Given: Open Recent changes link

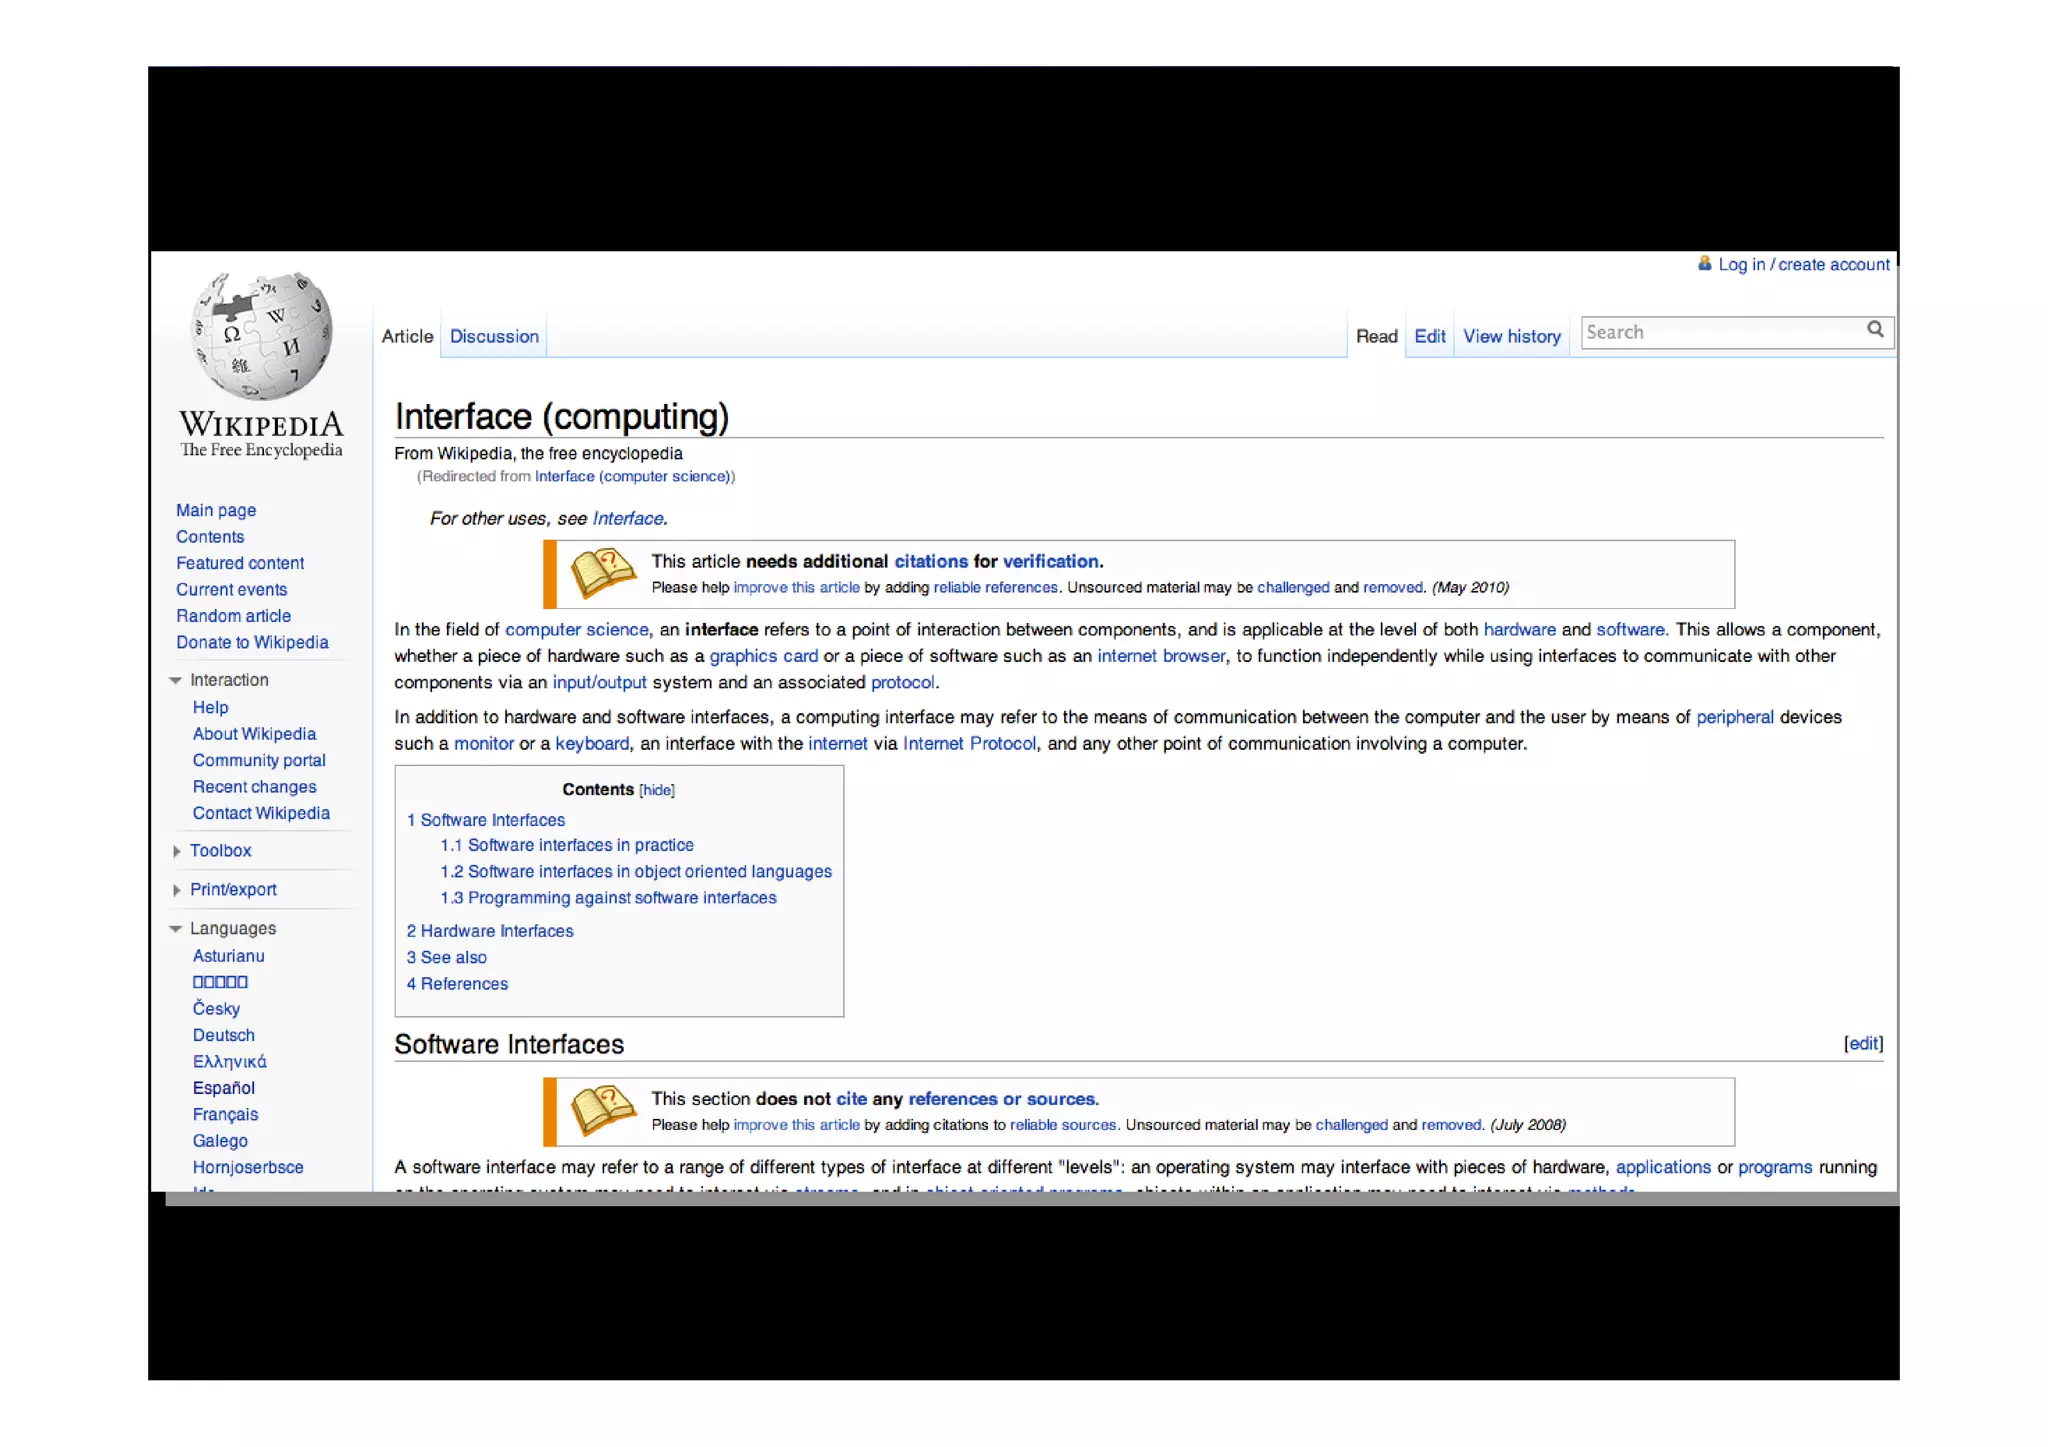Looking at the screenshot, I should pyautogui.click(x=254, y=787).
